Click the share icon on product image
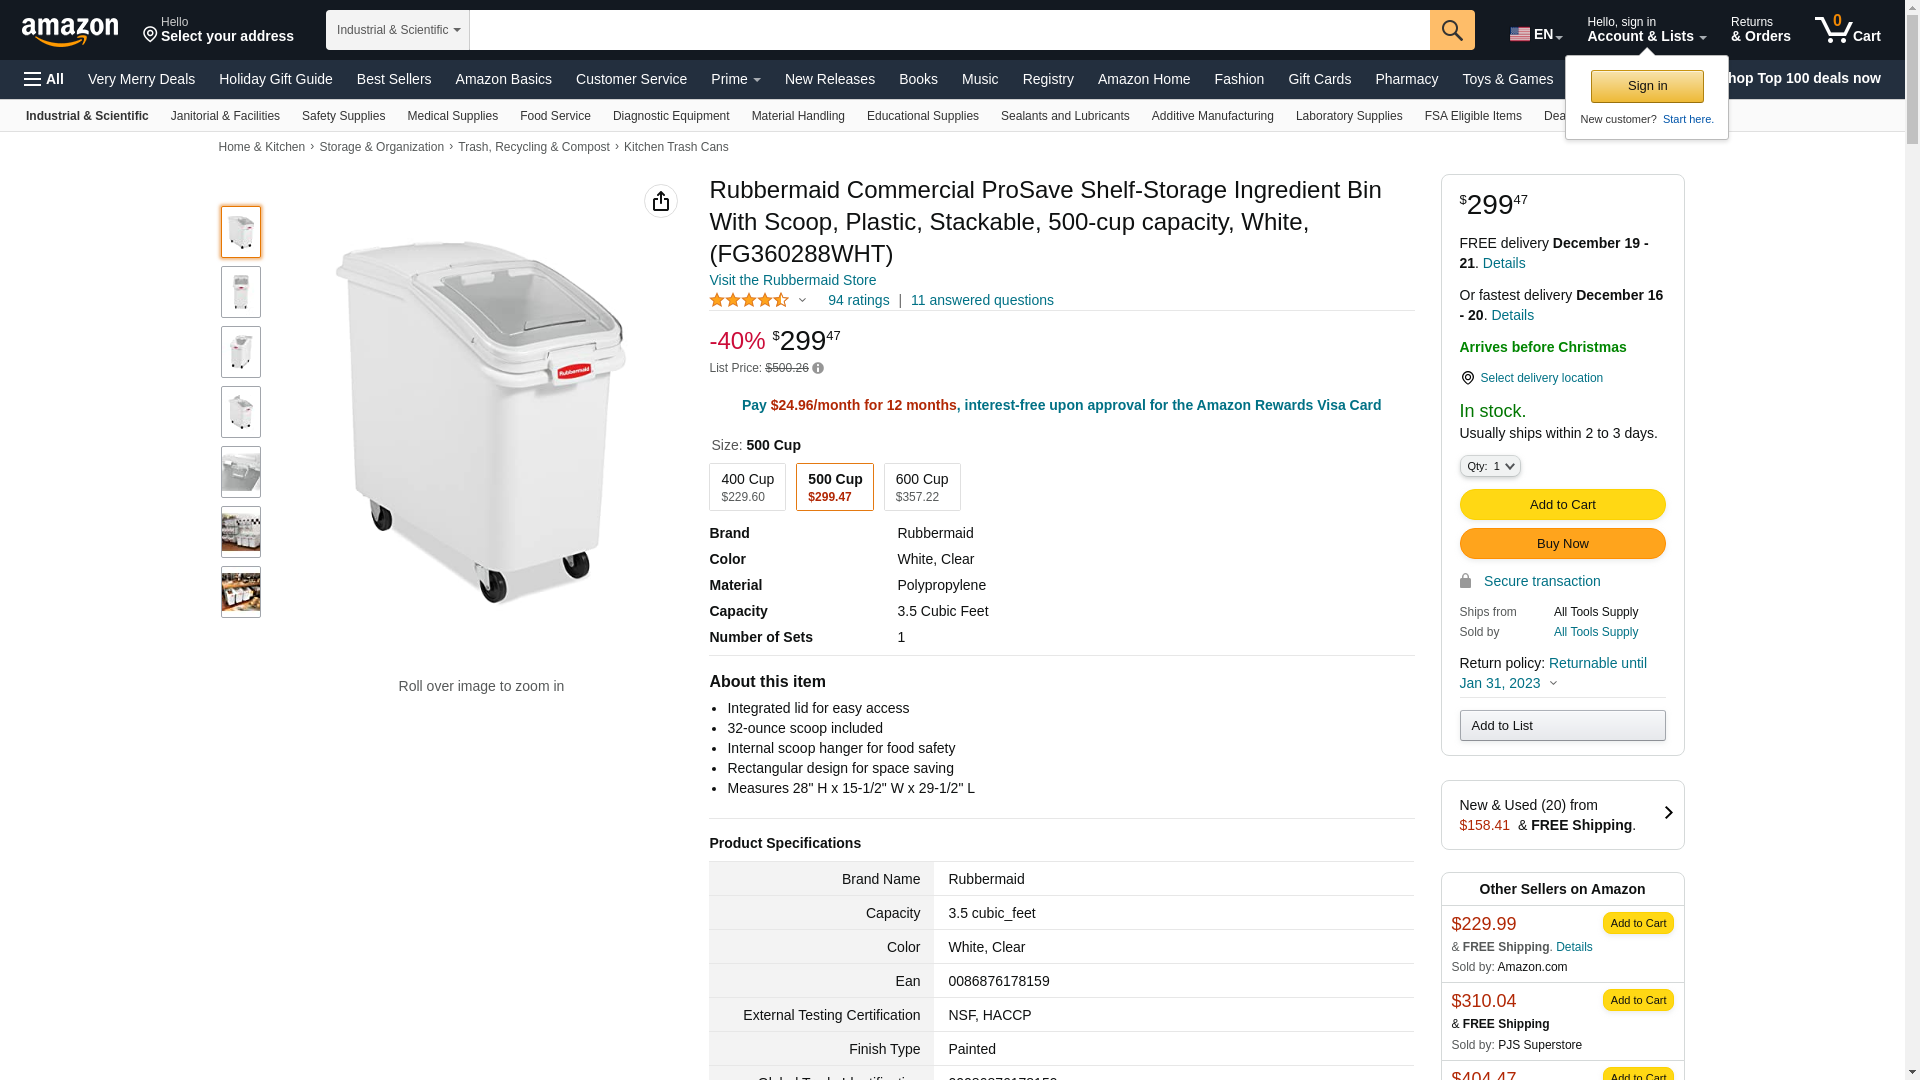This screenshot has height=1080, width=1920. pos(661,201)
